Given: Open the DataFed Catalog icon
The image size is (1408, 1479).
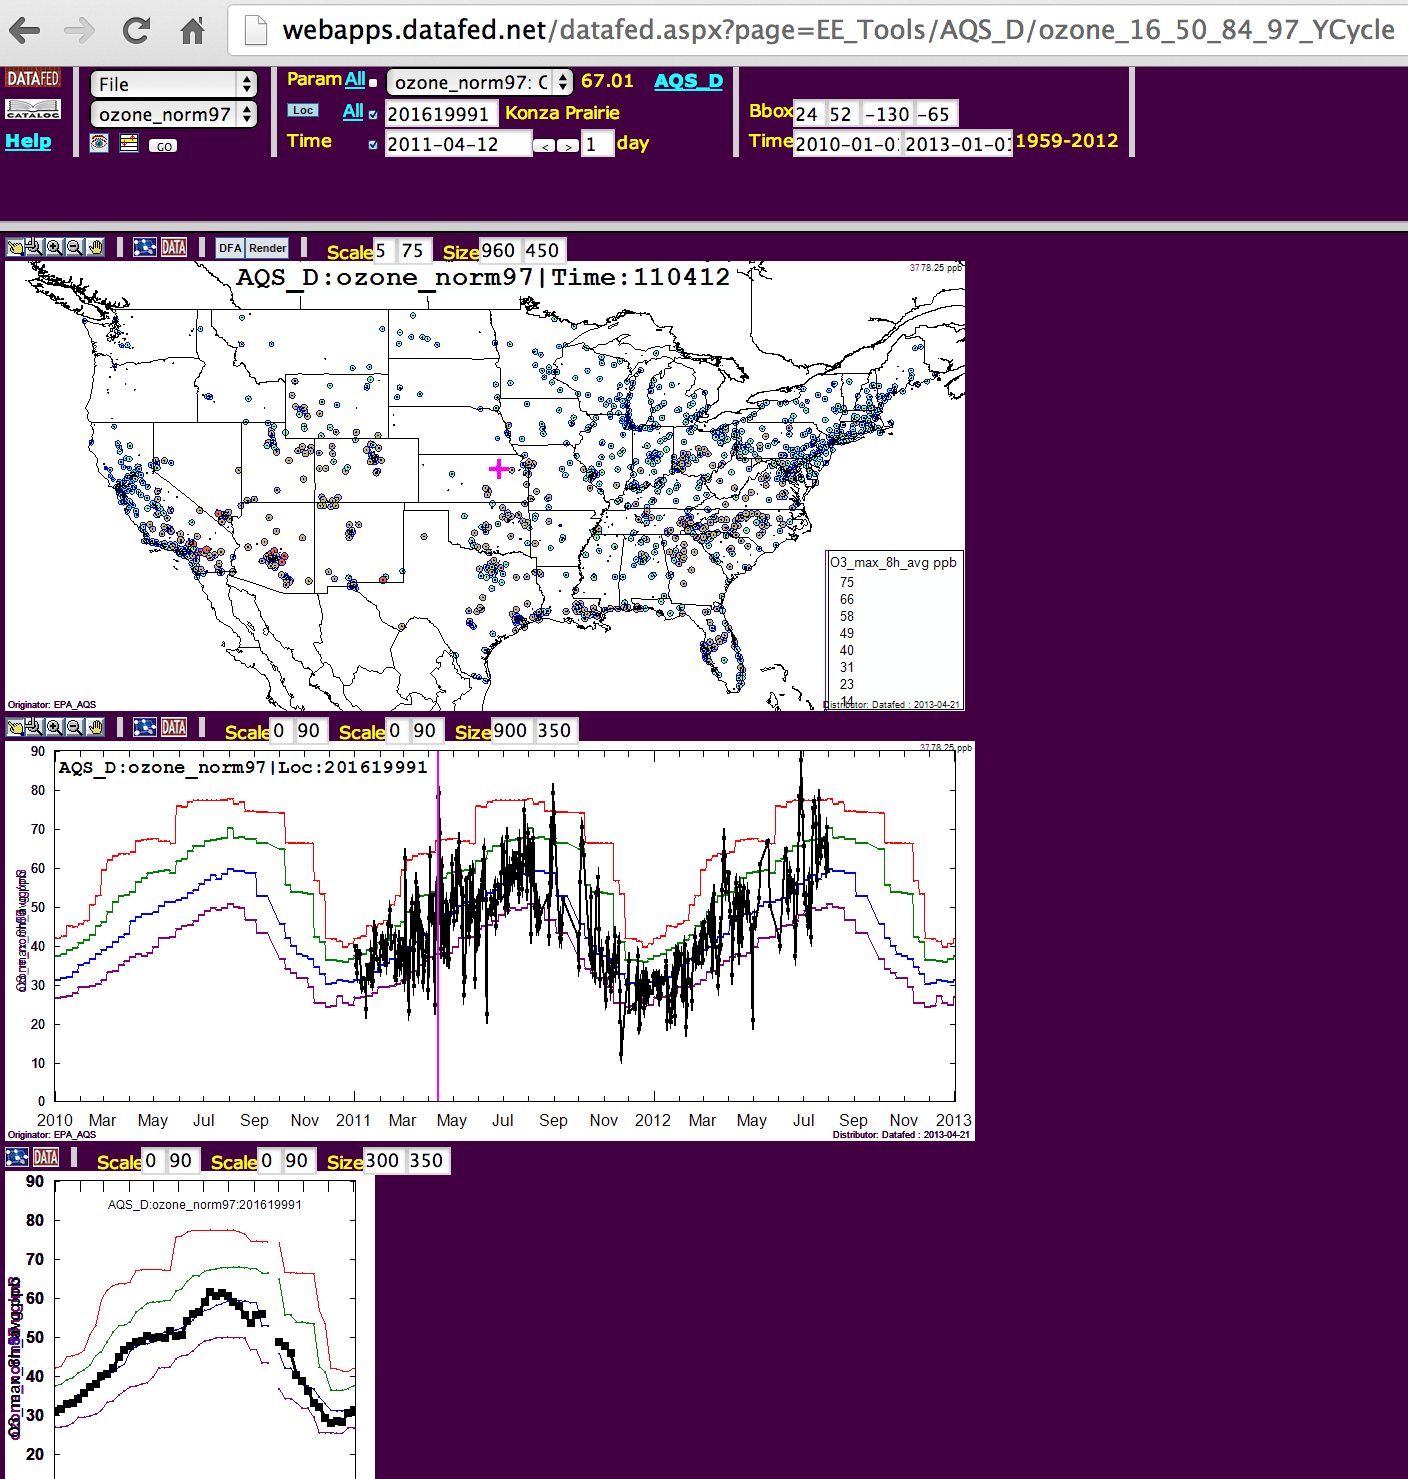Looking at the screenshot, I should click(33, 110).
